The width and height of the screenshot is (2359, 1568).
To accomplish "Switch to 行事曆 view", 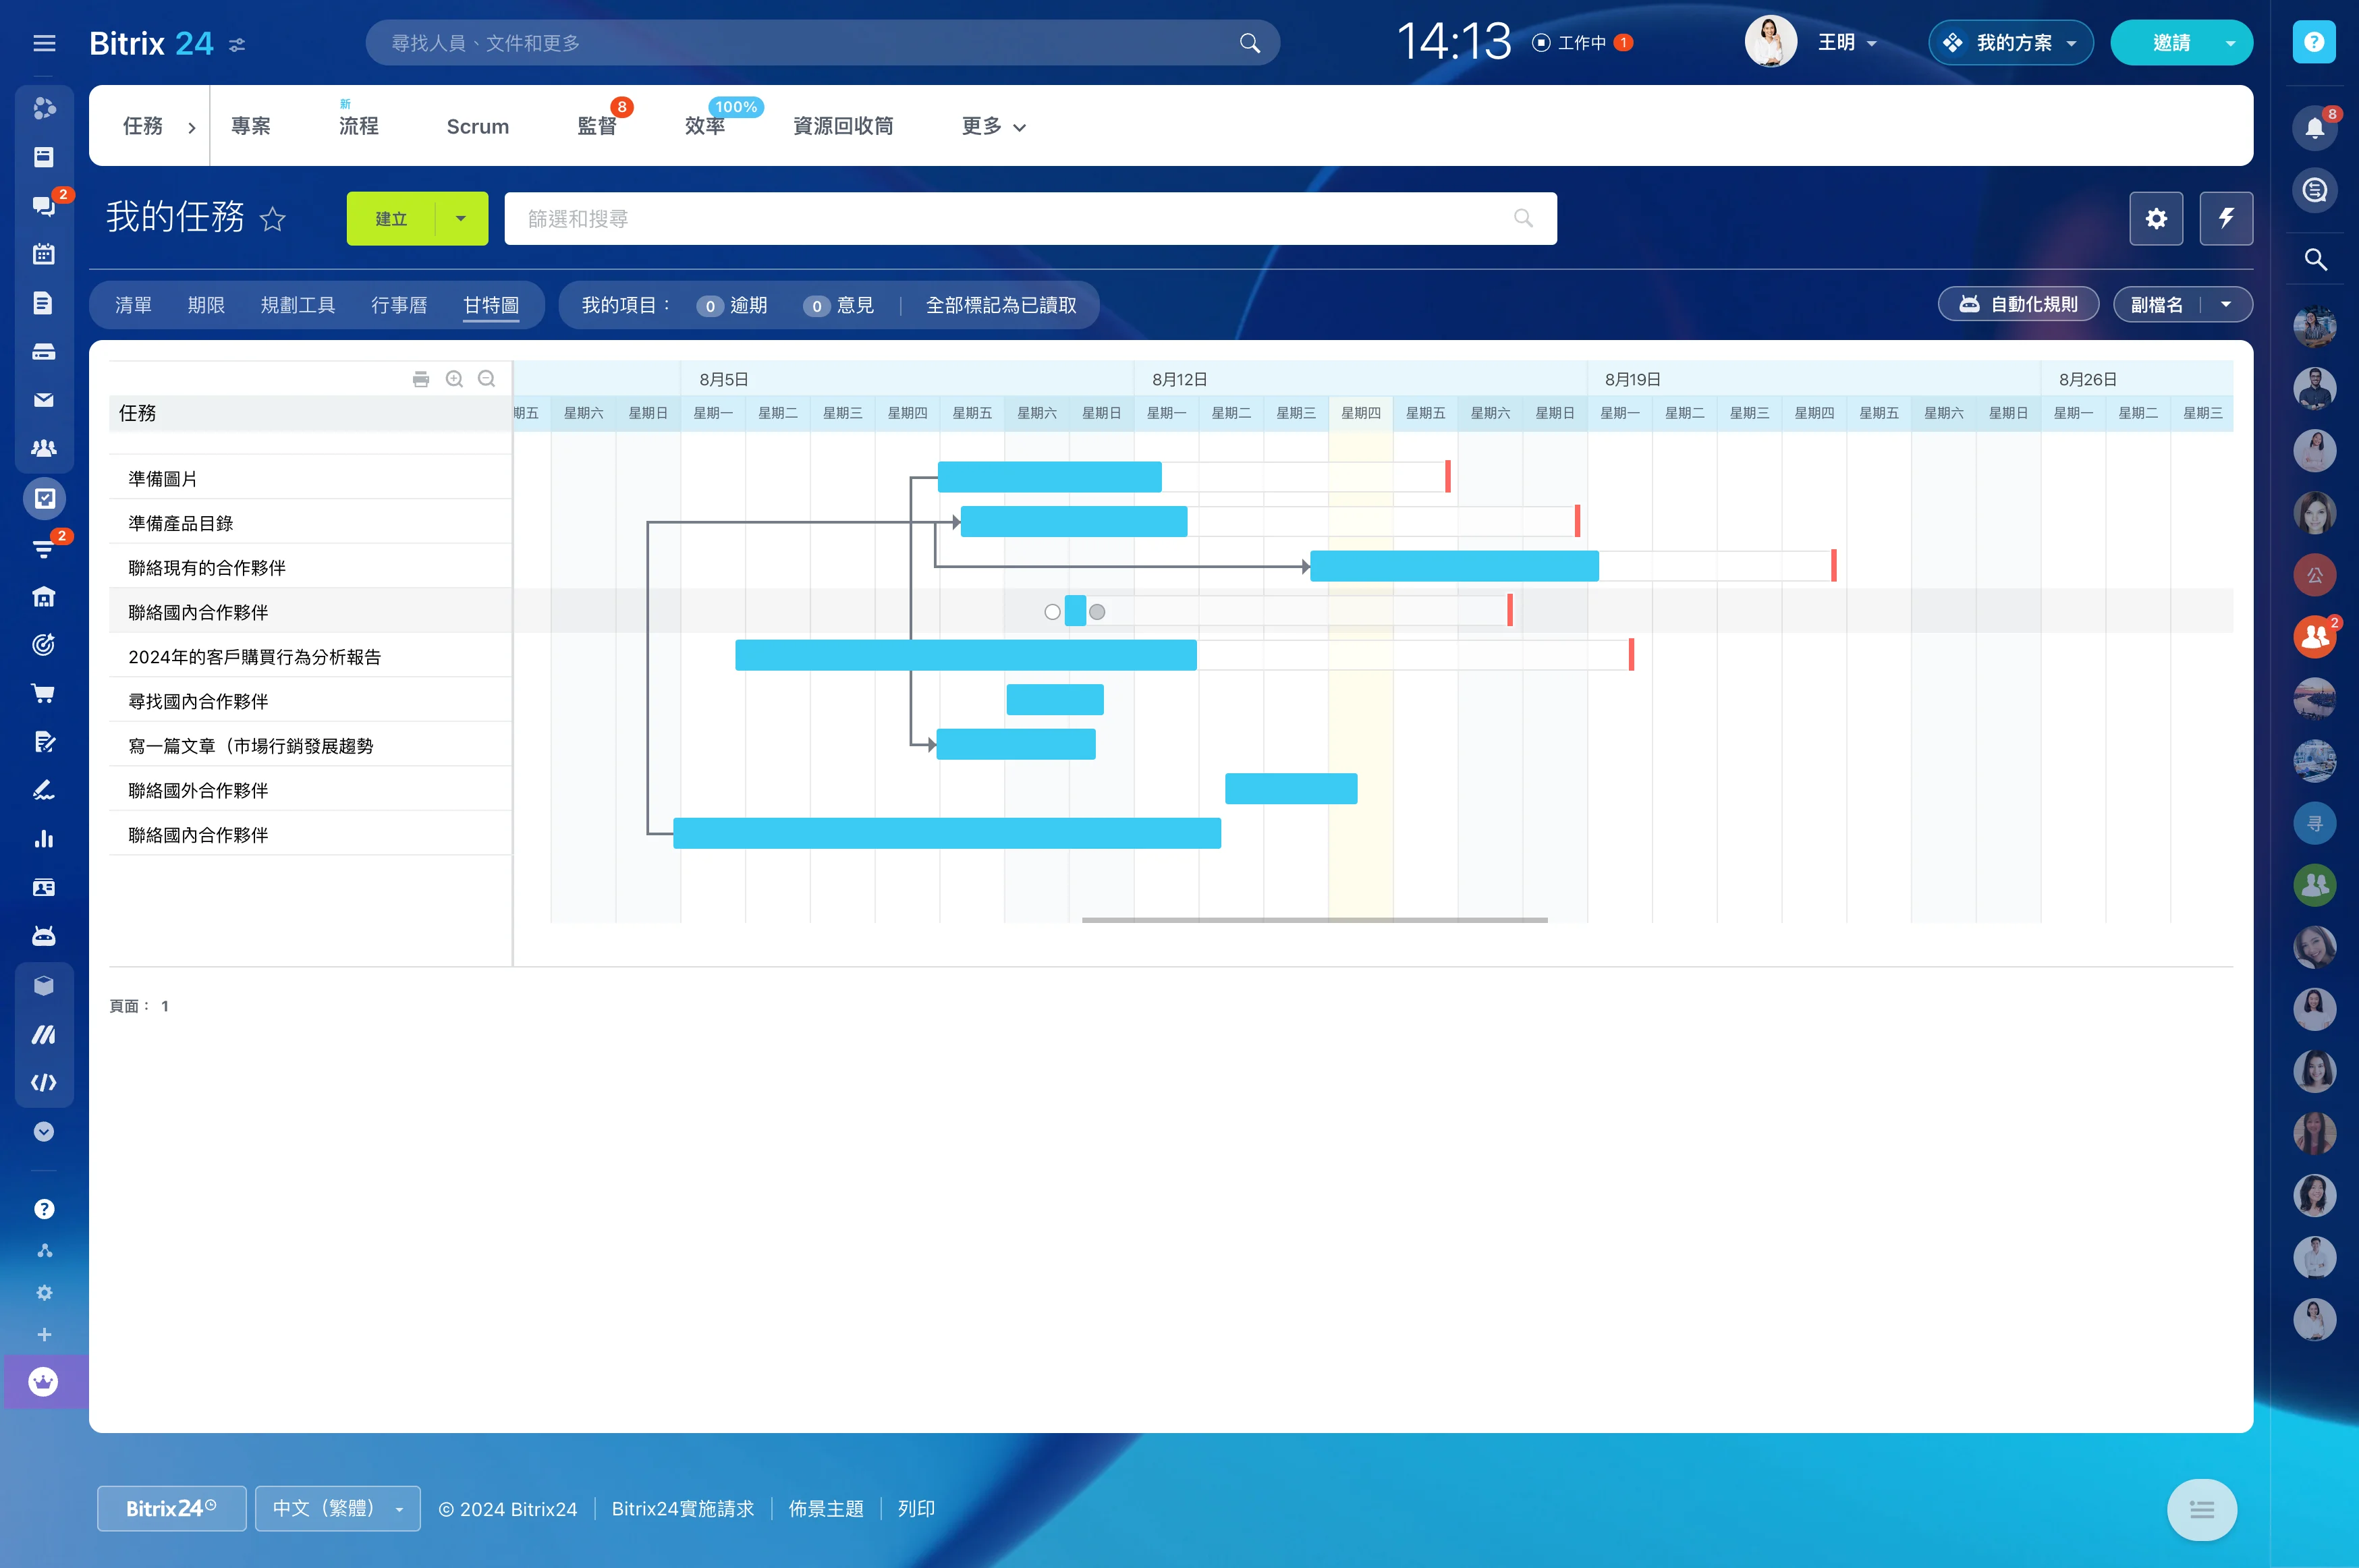I will (x=399, y=305).
